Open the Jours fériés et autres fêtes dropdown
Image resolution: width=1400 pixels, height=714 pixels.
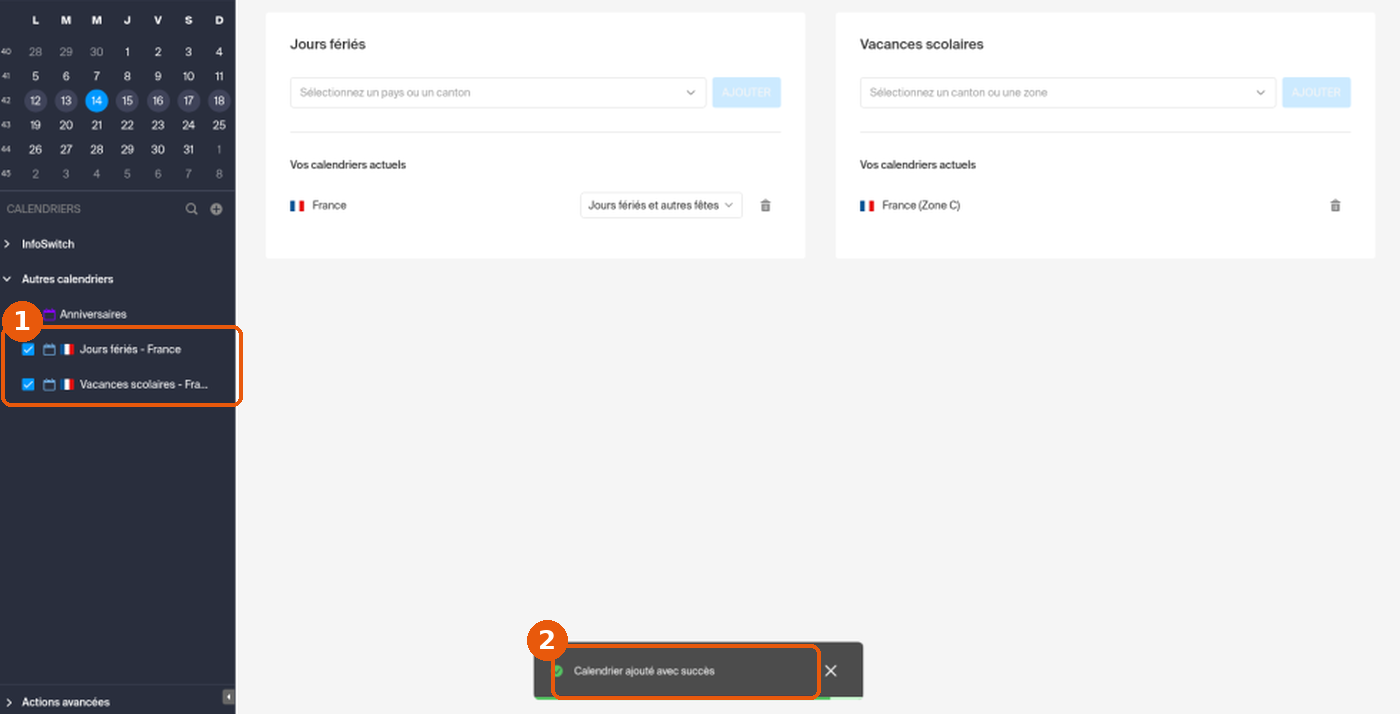pos(661,205)
